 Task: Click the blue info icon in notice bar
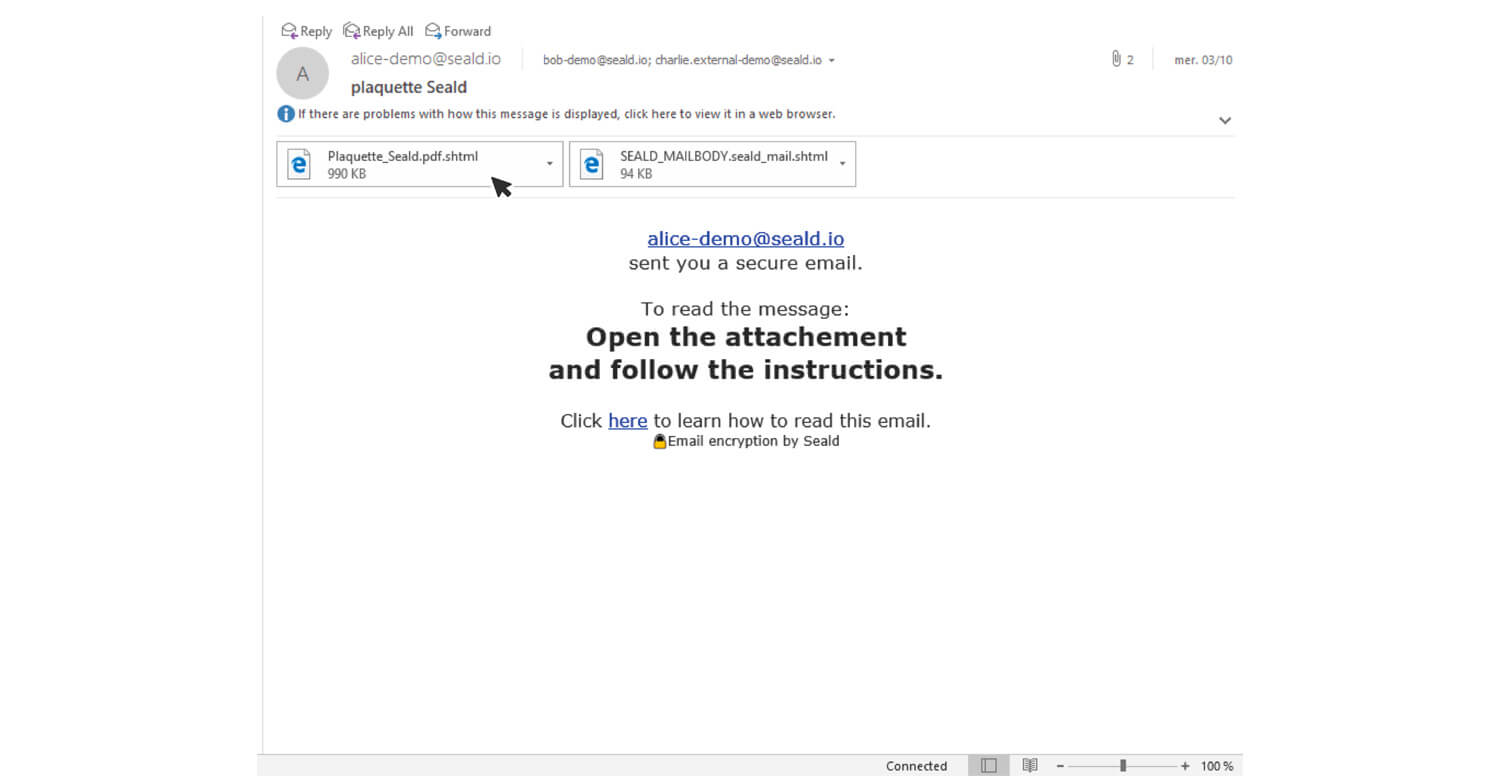tap(286, 114)
